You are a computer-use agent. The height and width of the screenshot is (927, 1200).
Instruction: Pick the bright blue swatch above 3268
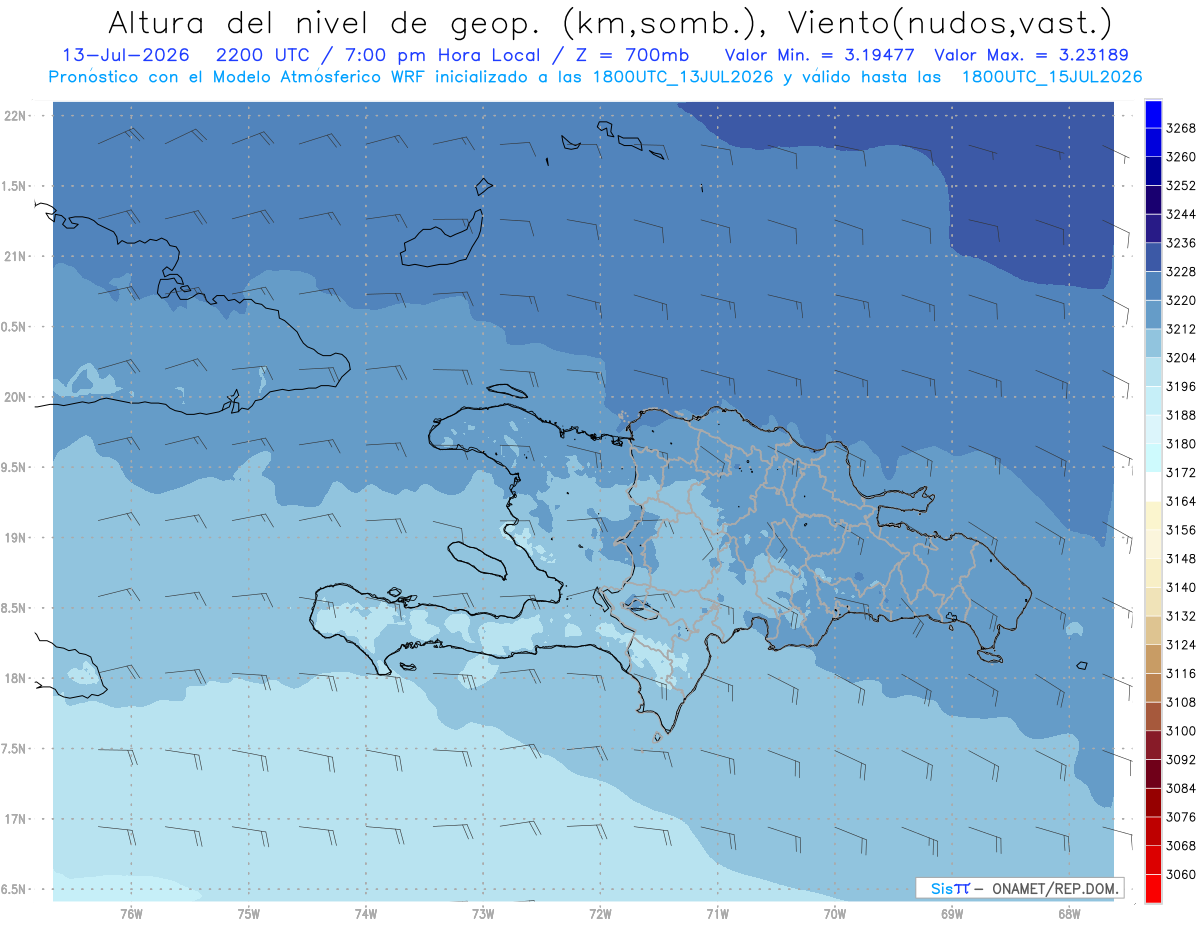click(x=1153, y=114)
